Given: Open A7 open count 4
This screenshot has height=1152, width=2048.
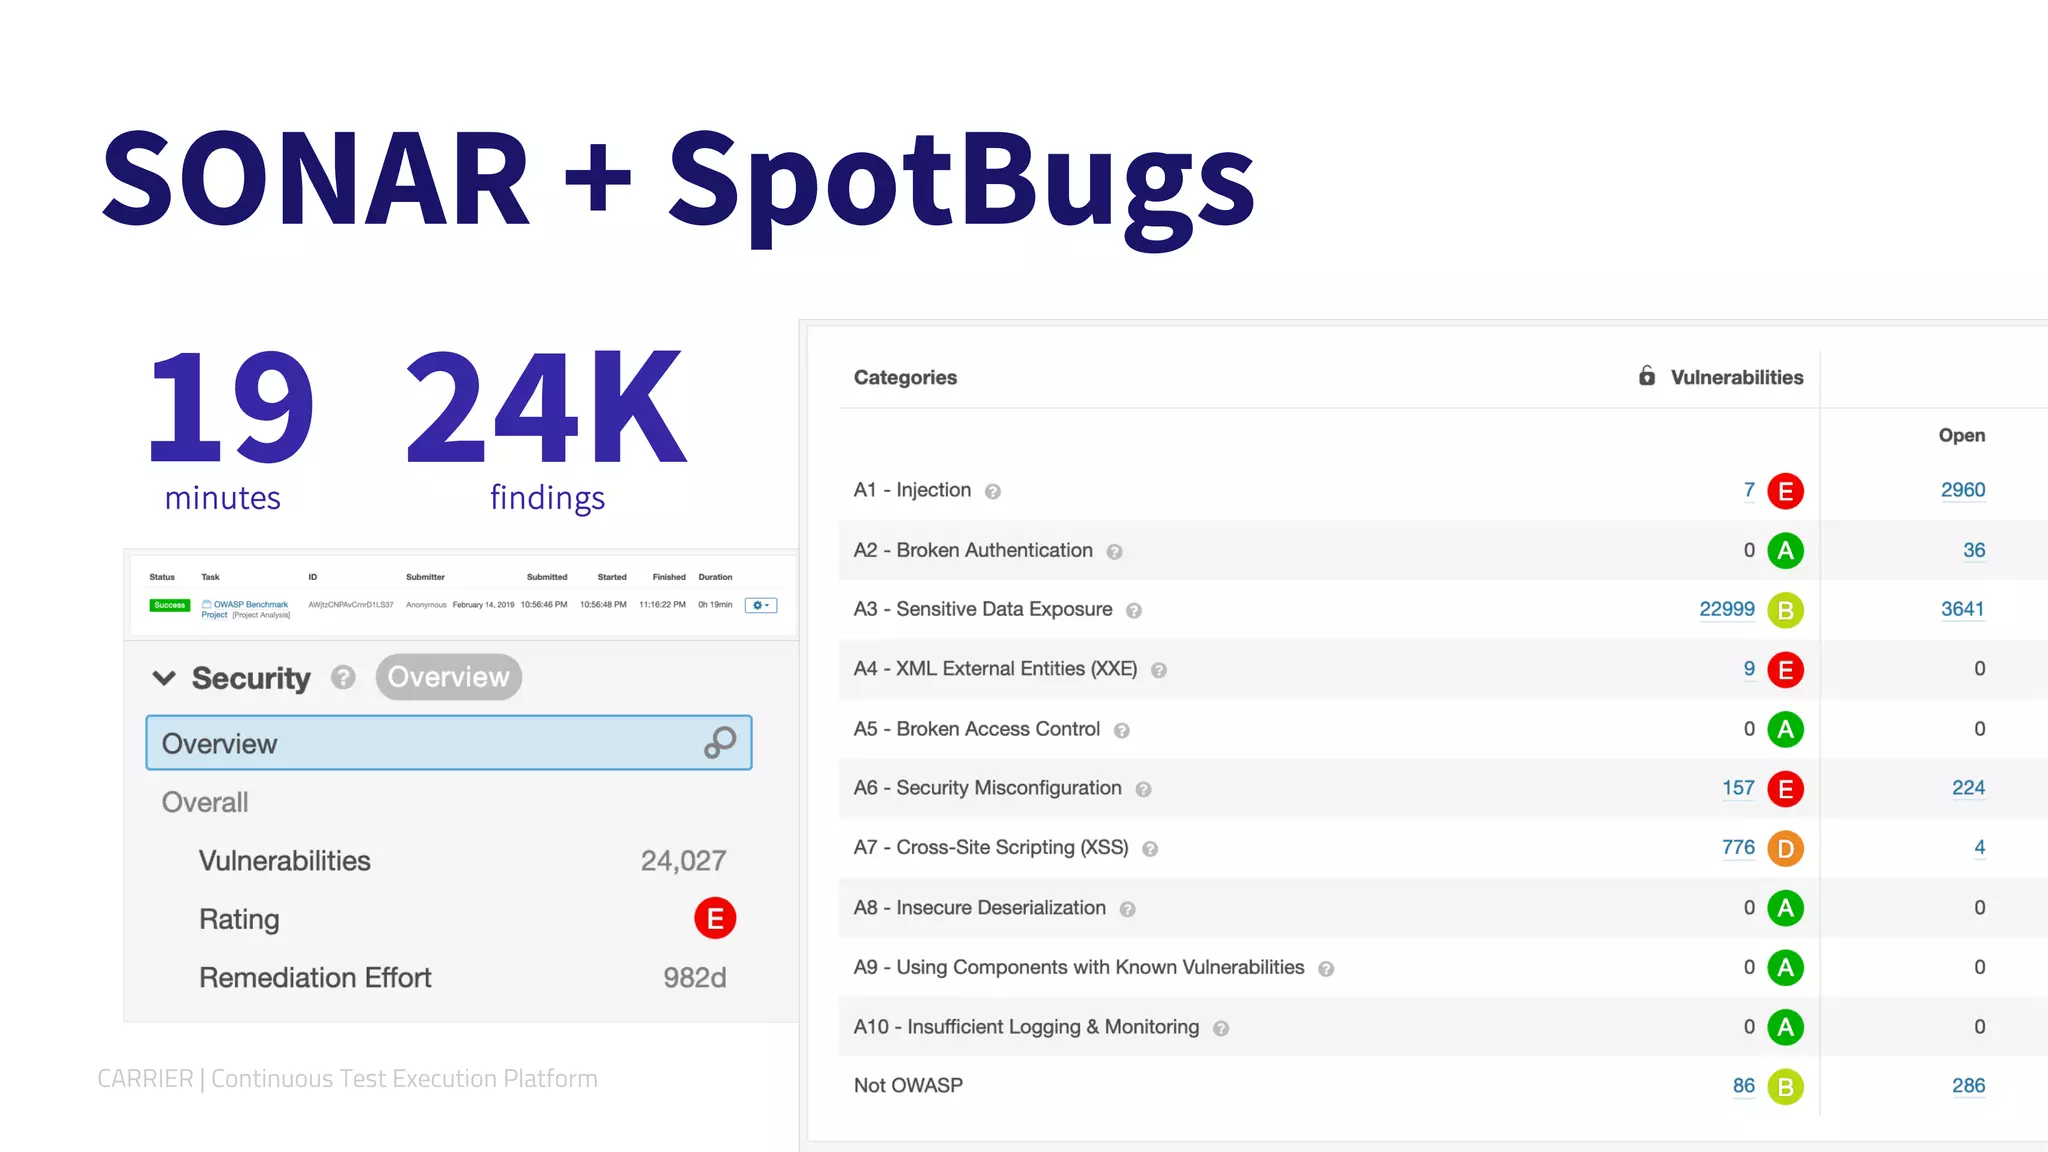Looking at the screenshot, I should coord(1980,848).
